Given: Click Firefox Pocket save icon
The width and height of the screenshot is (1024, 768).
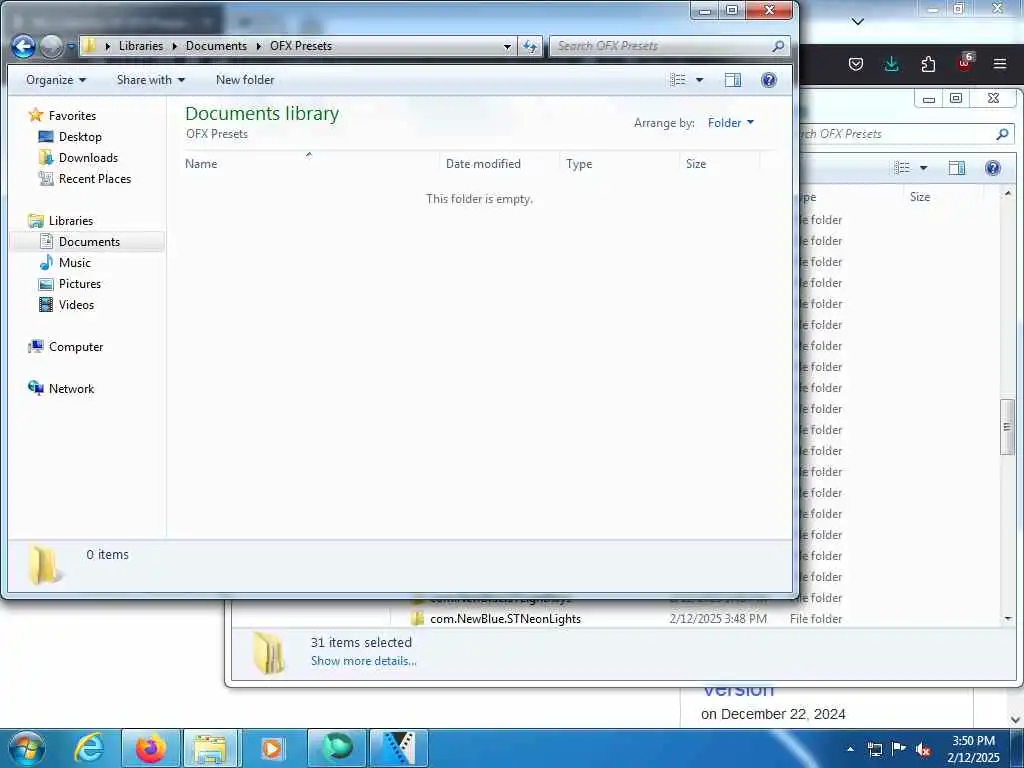Looking at the screenshot, I should click(856, 64).
